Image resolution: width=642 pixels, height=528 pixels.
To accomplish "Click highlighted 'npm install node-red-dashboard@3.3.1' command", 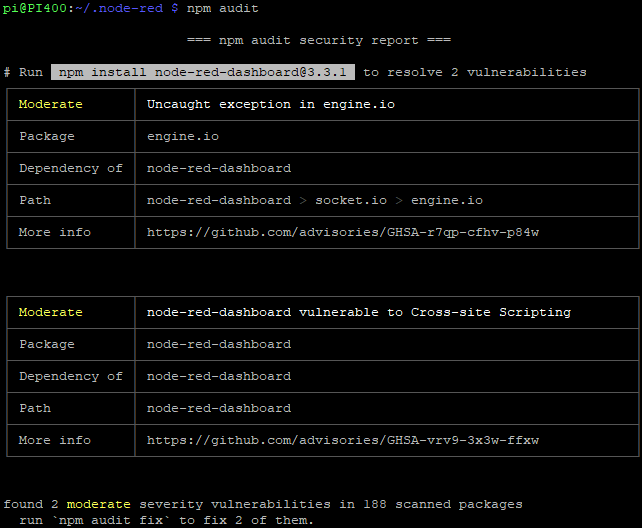I will click(x=203, y=72).
